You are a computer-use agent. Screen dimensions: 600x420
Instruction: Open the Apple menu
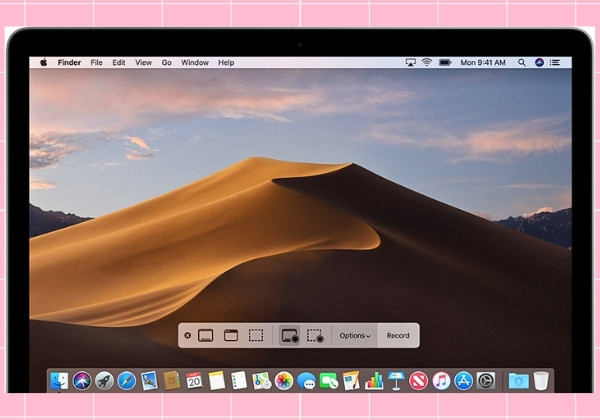(44, 62)
